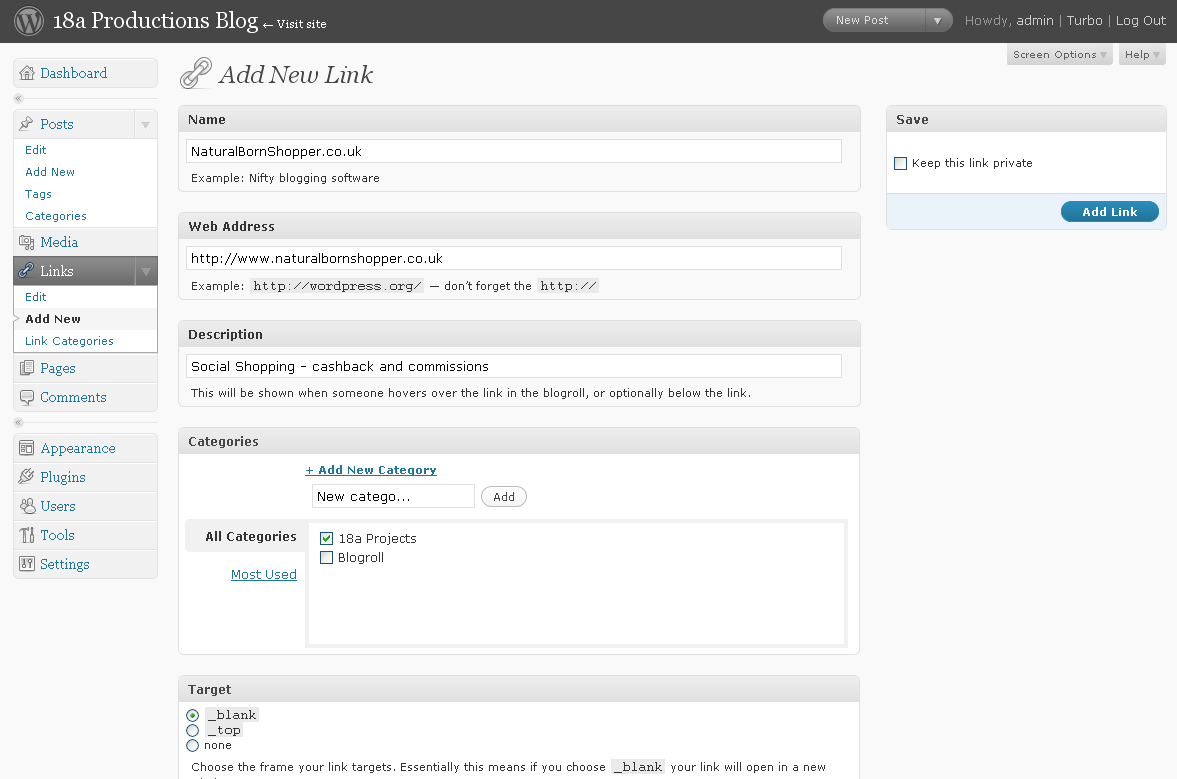1177x779 pixels.
Task: Click the Save box header
Action: [x=1026, y=119]
